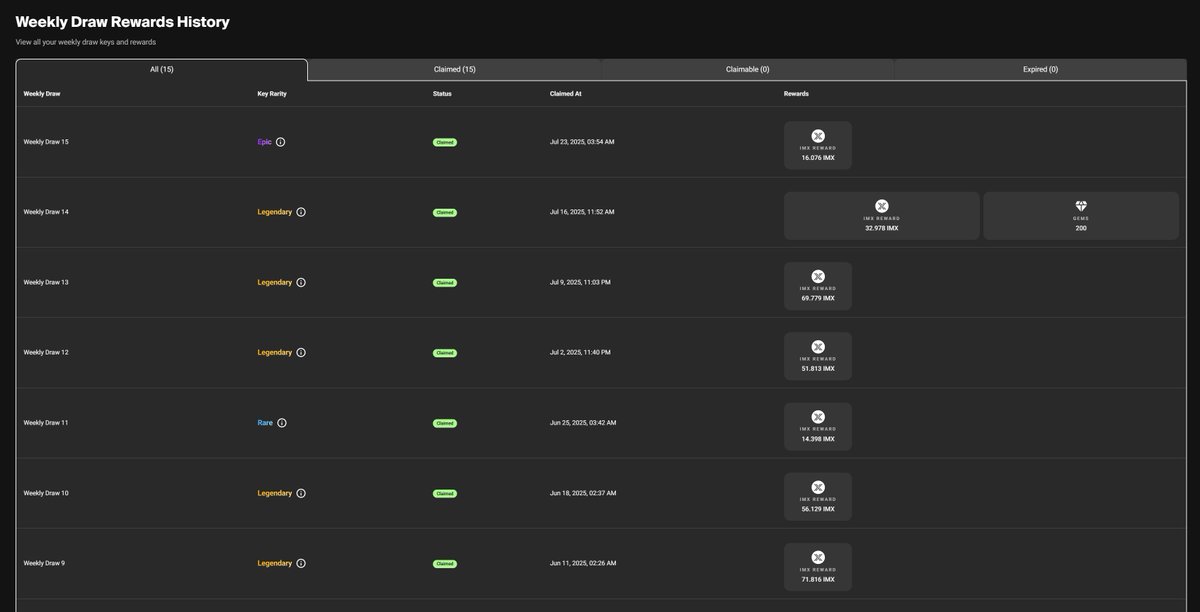The height and width of the screenshot is (612, 1200).
Task: Select the Weekly Draw 13 row label
Action: pyautogui.click(x=46, y=282)
